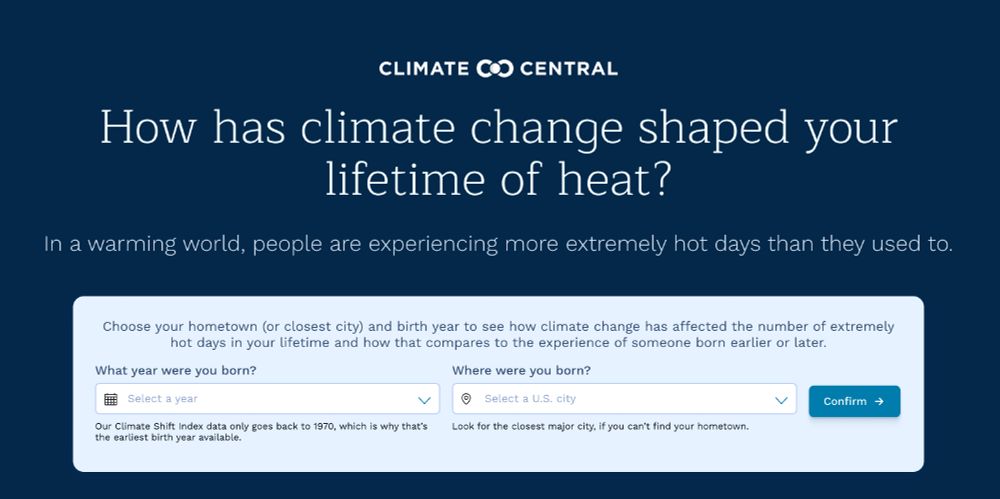The width and height of the screenshot is (1000, 499).
Task: Click the "What year were you born?" label
Action: tap(175, 370)
